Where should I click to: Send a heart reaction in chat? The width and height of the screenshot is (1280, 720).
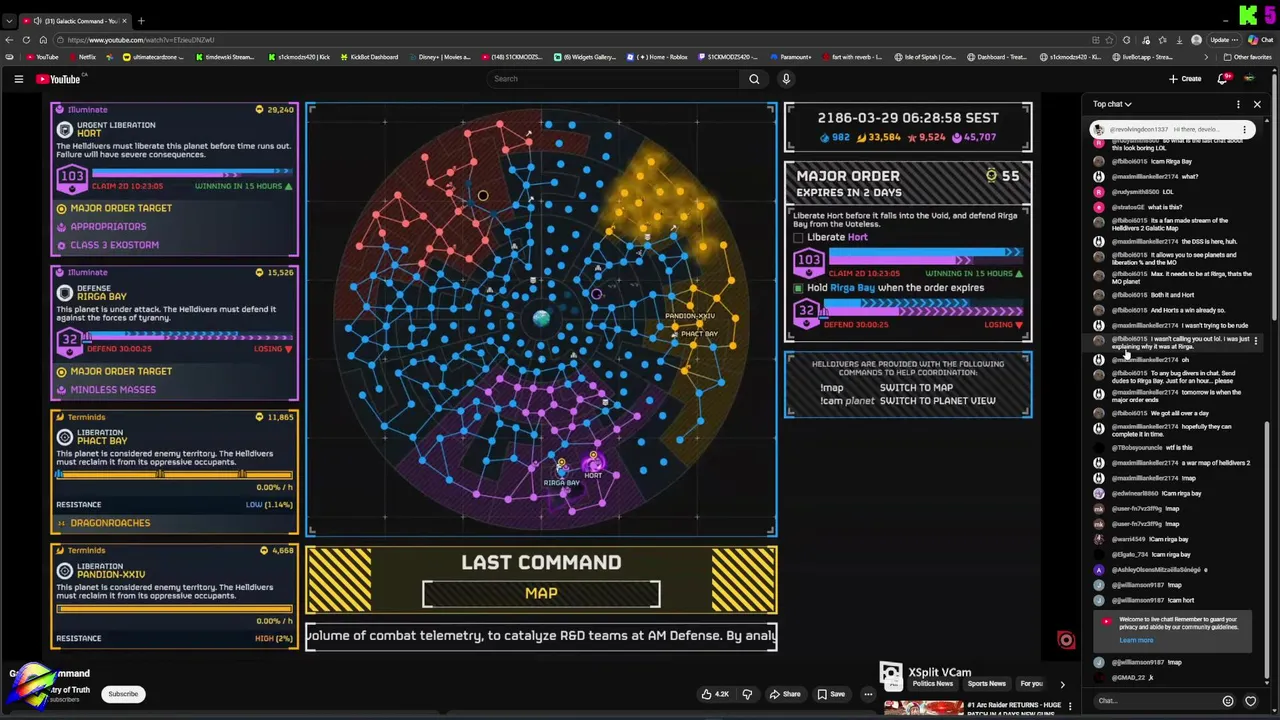[x=1250, y=701]
